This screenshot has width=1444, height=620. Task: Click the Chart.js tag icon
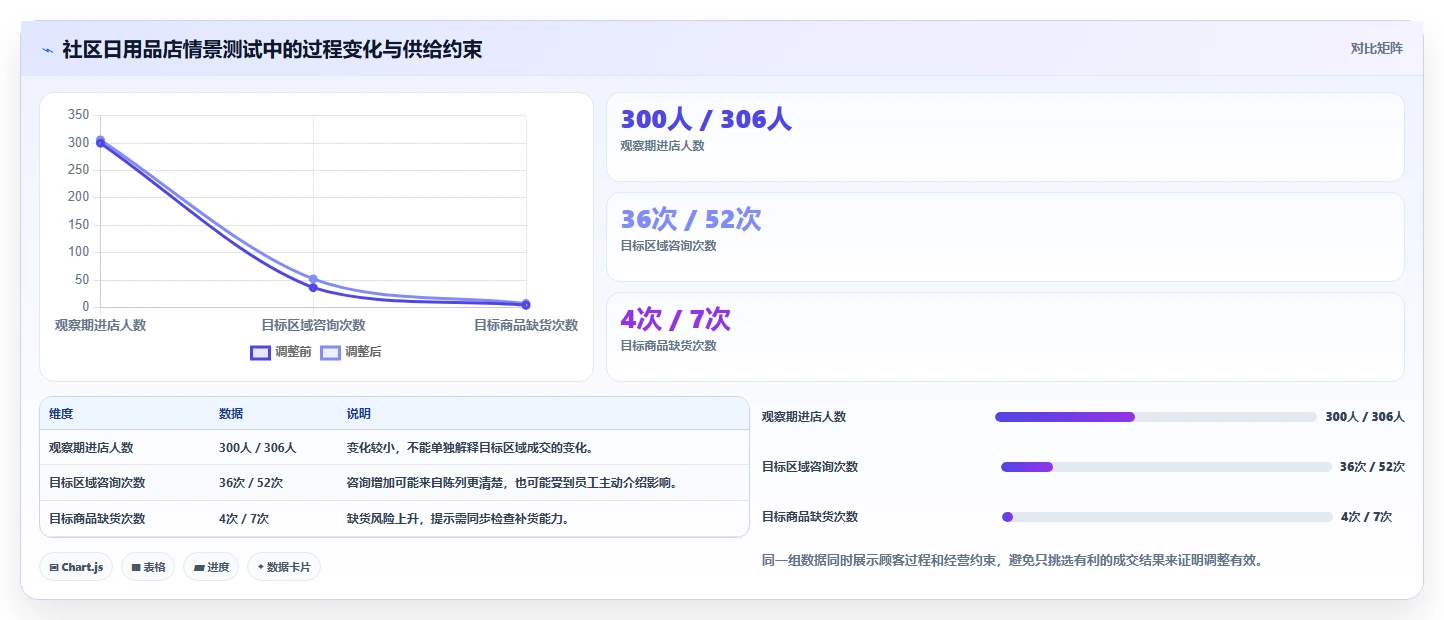[x=54, y=567]
